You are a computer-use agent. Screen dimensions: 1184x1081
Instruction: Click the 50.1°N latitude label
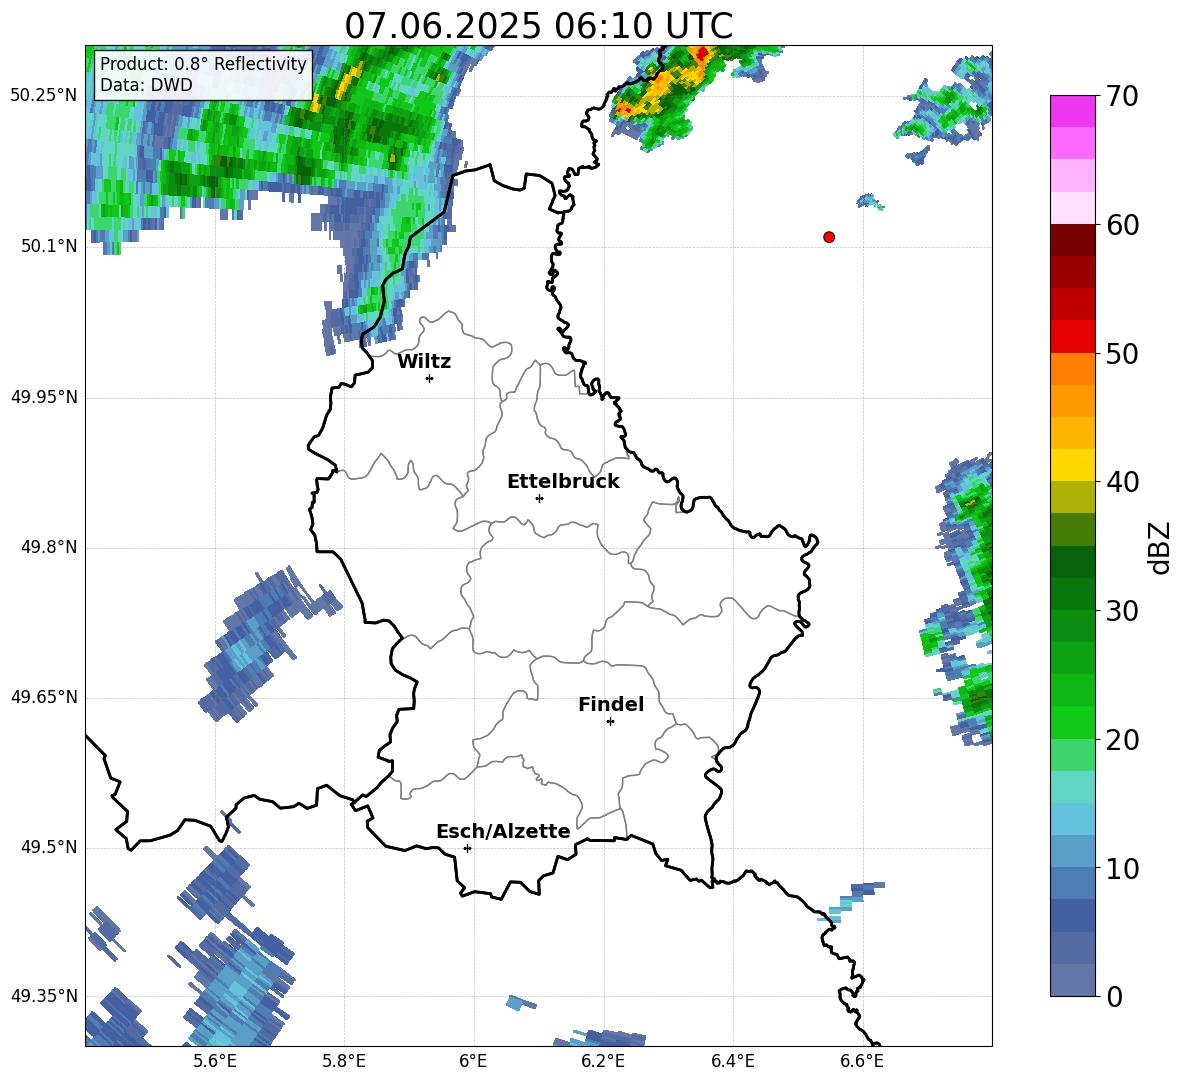pos(50,246)
